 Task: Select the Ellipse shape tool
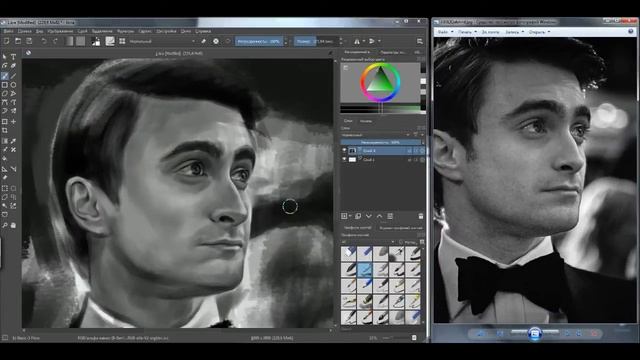[x=13, y=85]
